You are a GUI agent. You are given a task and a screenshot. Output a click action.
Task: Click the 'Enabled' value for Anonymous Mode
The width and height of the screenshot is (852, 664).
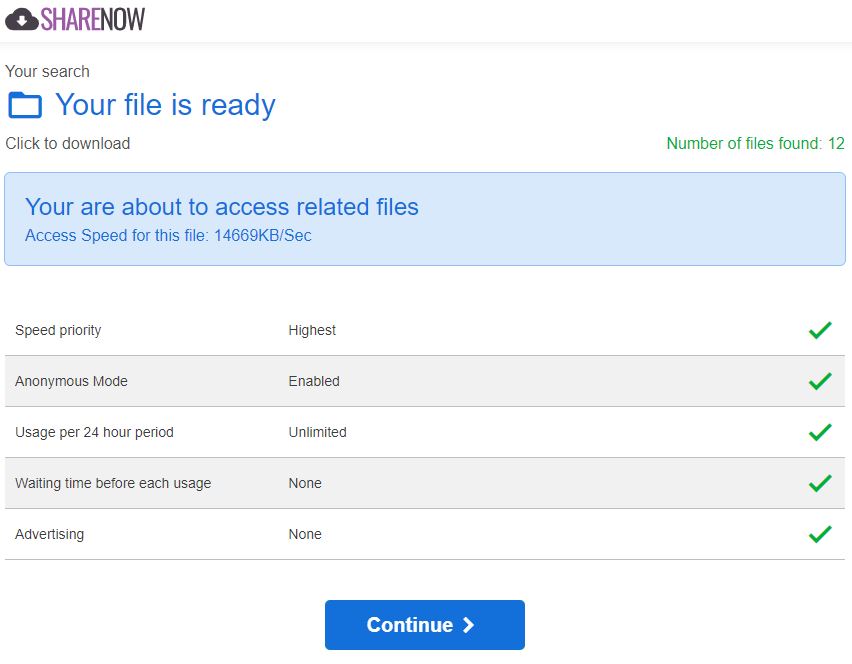pyautogui.click(x=314, y=381)
